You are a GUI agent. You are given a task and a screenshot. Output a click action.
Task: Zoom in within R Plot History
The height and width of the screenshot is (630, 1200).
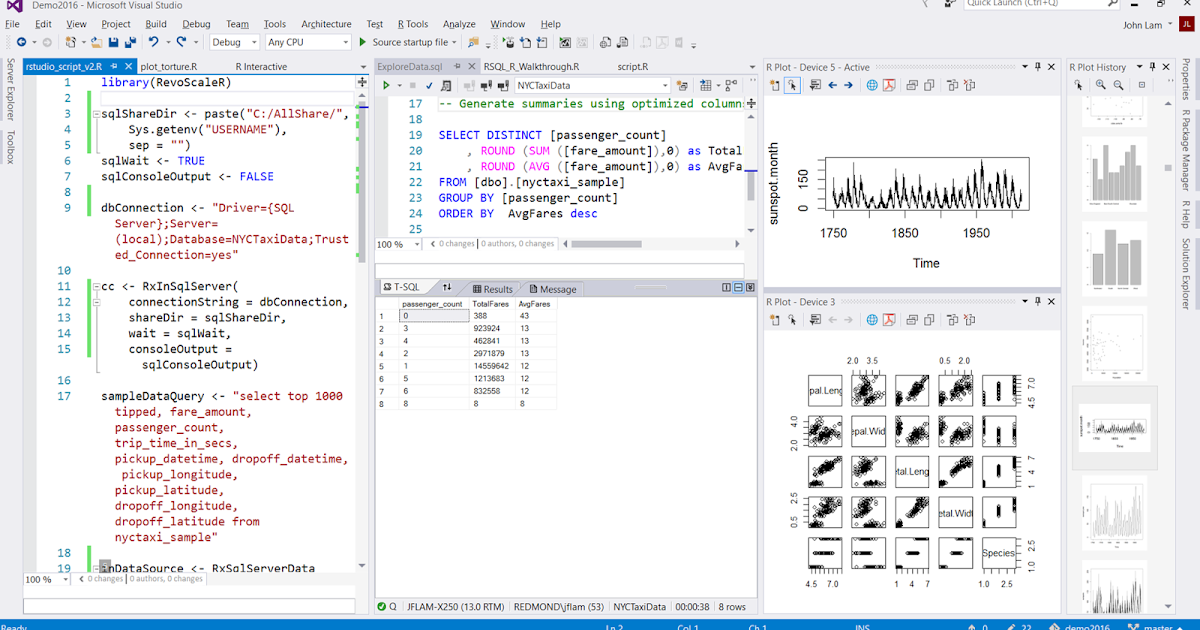point(1100,86)
